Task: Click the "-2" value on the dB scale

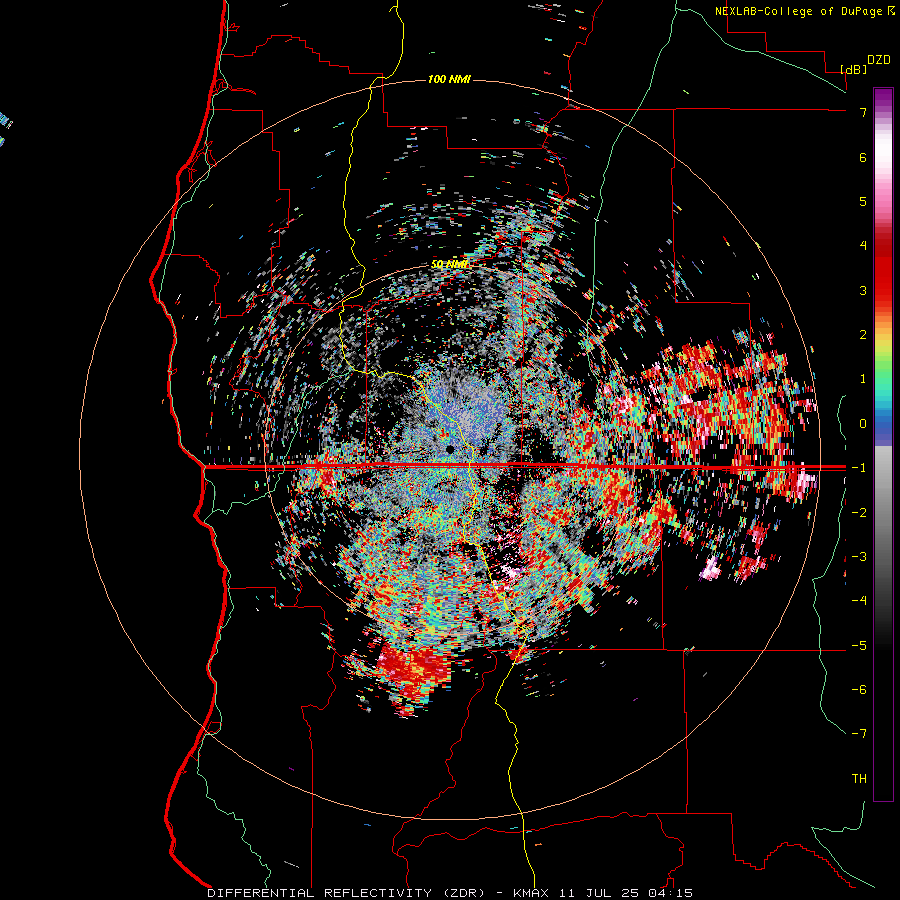Action: (859, 513)
